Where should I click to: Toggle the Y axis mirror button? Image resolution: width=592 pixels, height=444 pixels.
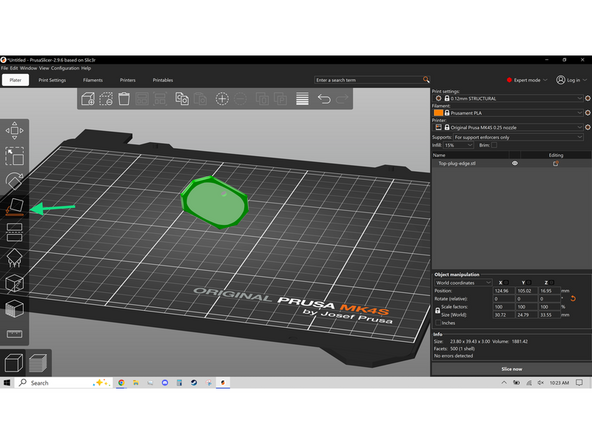(x=529, y=282)
